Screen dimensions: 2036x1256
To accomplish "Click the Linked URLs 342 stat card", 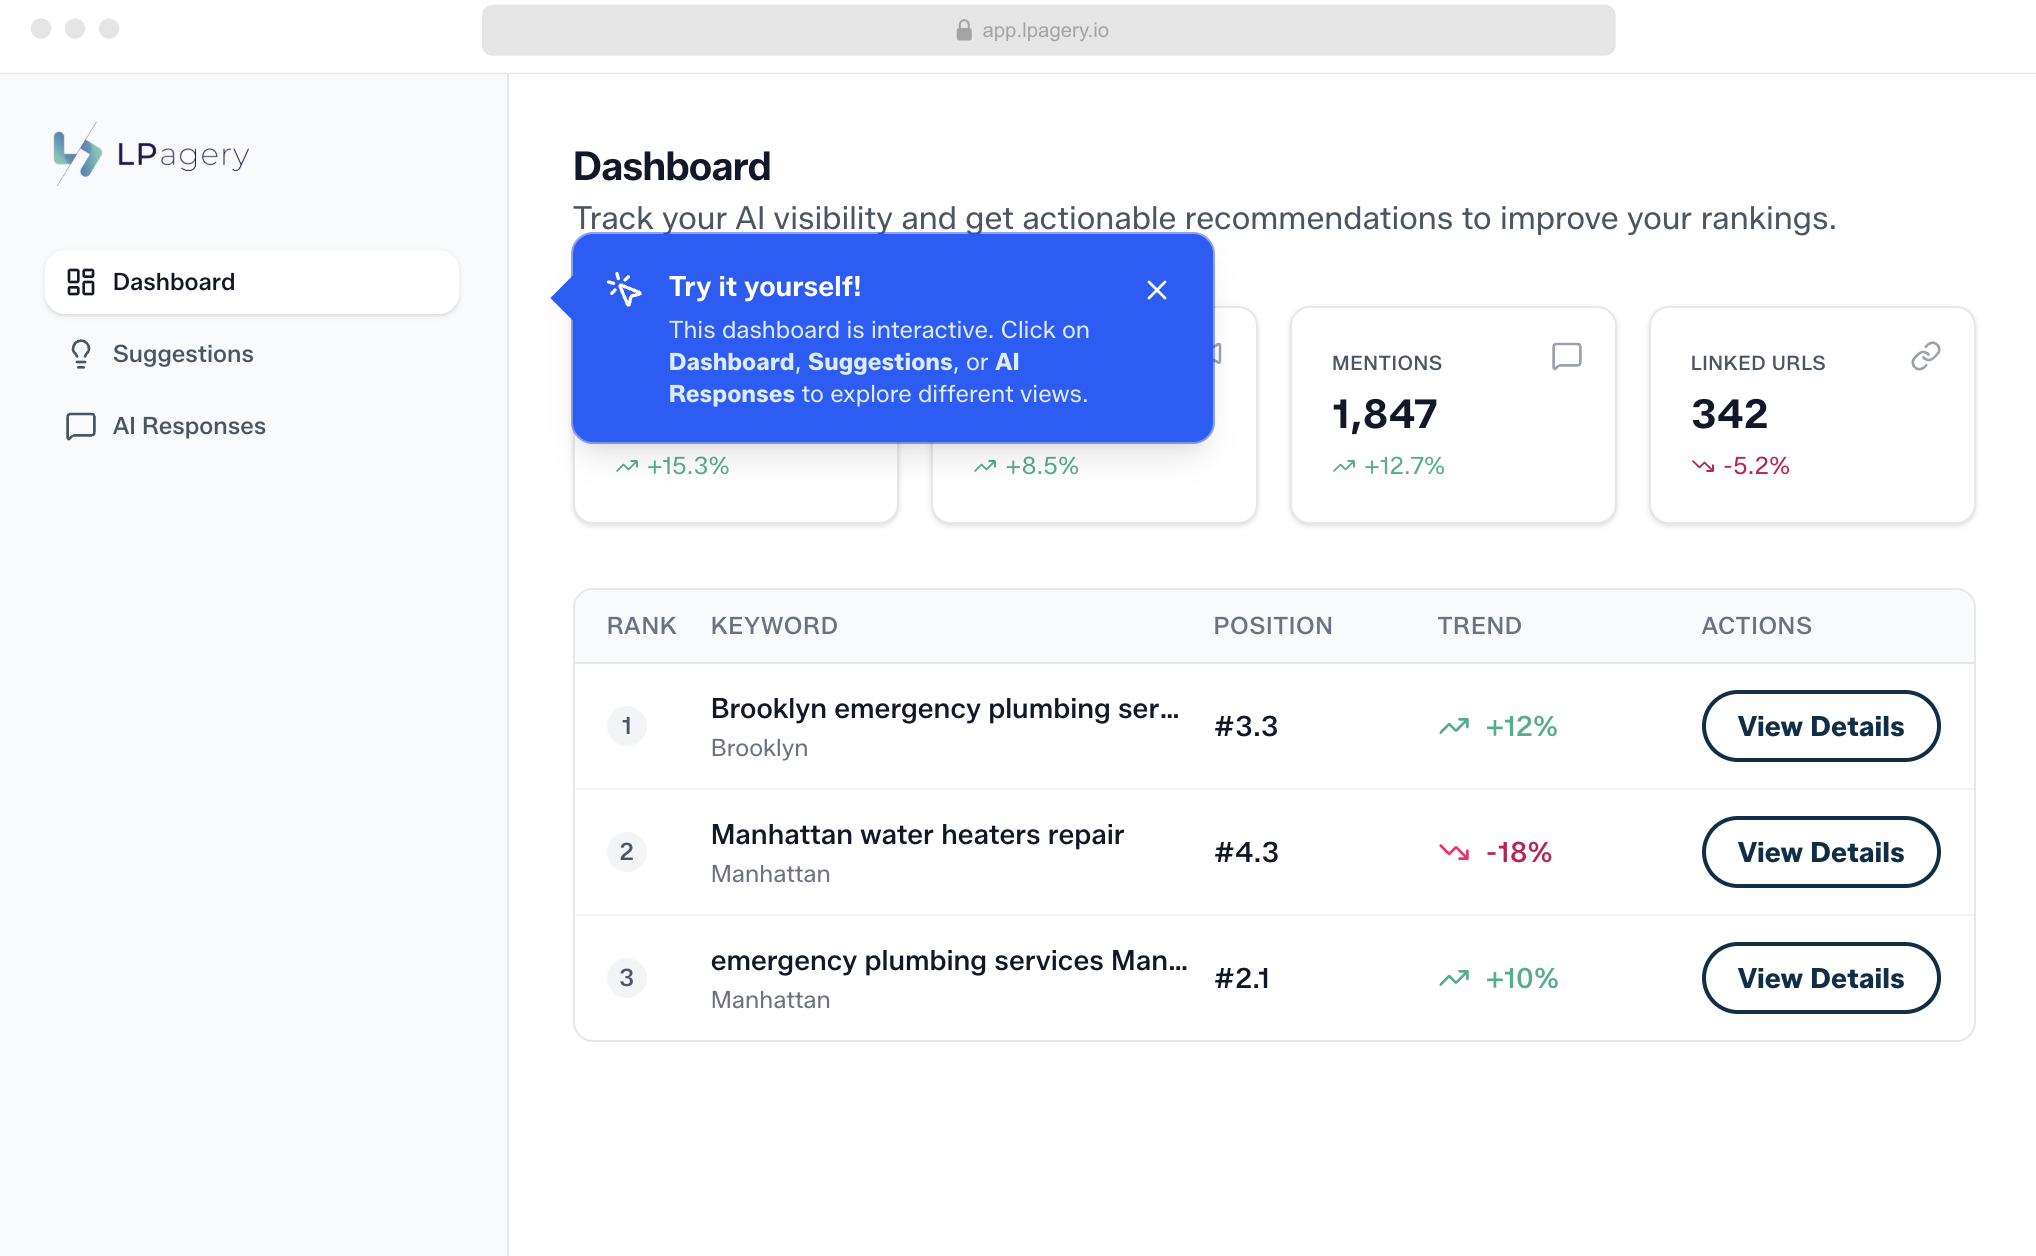I will (x=1811, y=414).
